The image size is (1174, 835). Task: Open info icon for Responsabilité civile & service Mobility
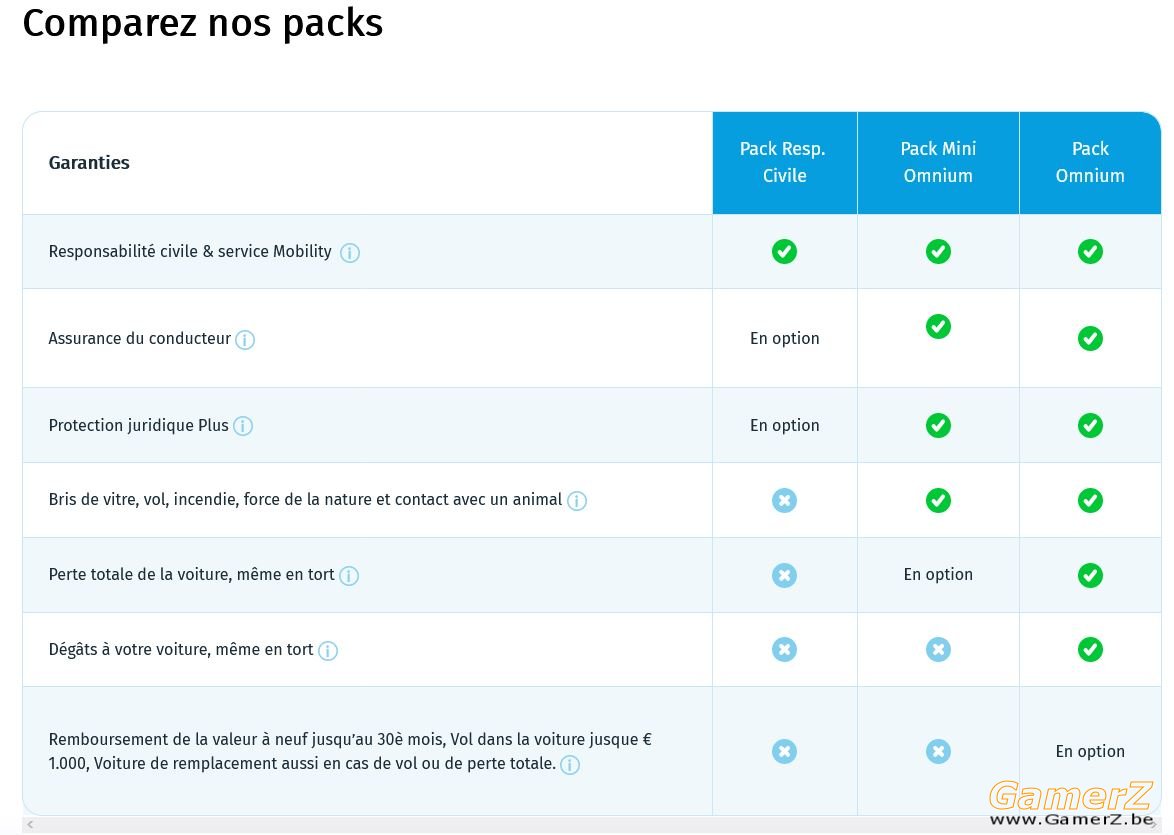(350, 253)
